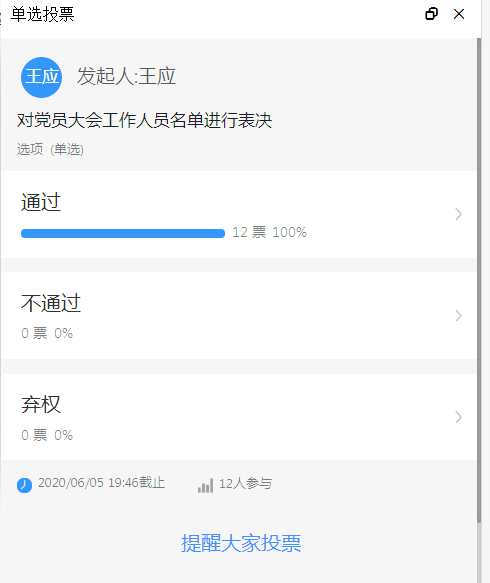
Task: Click the pop-out window icon
Action: (431, 14)
